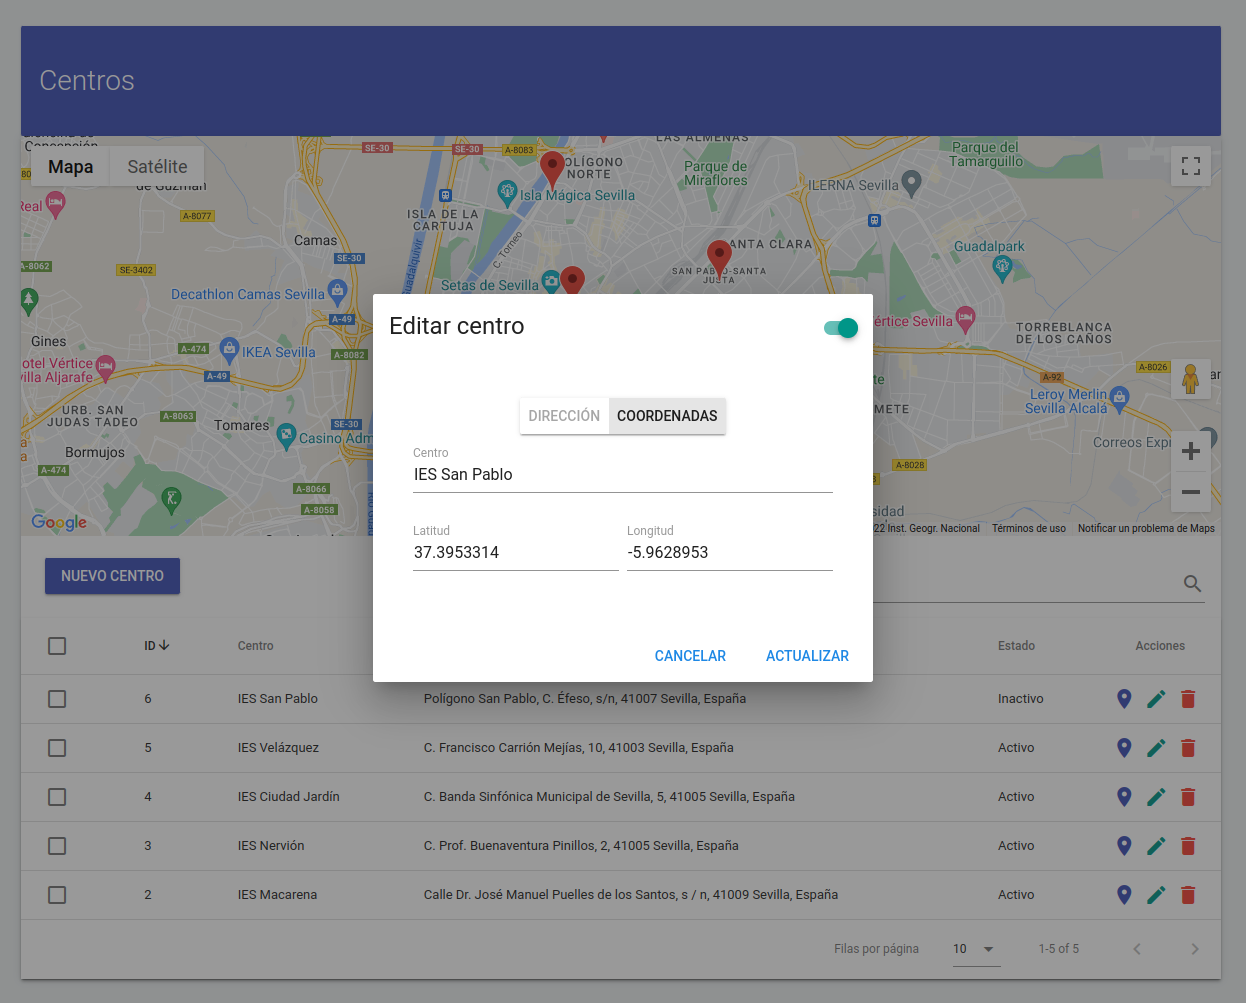Image resolution: width=1246 pixels, height=1003 pixels.
Task: Show IES Macarena location on map
Action: 1124,895
